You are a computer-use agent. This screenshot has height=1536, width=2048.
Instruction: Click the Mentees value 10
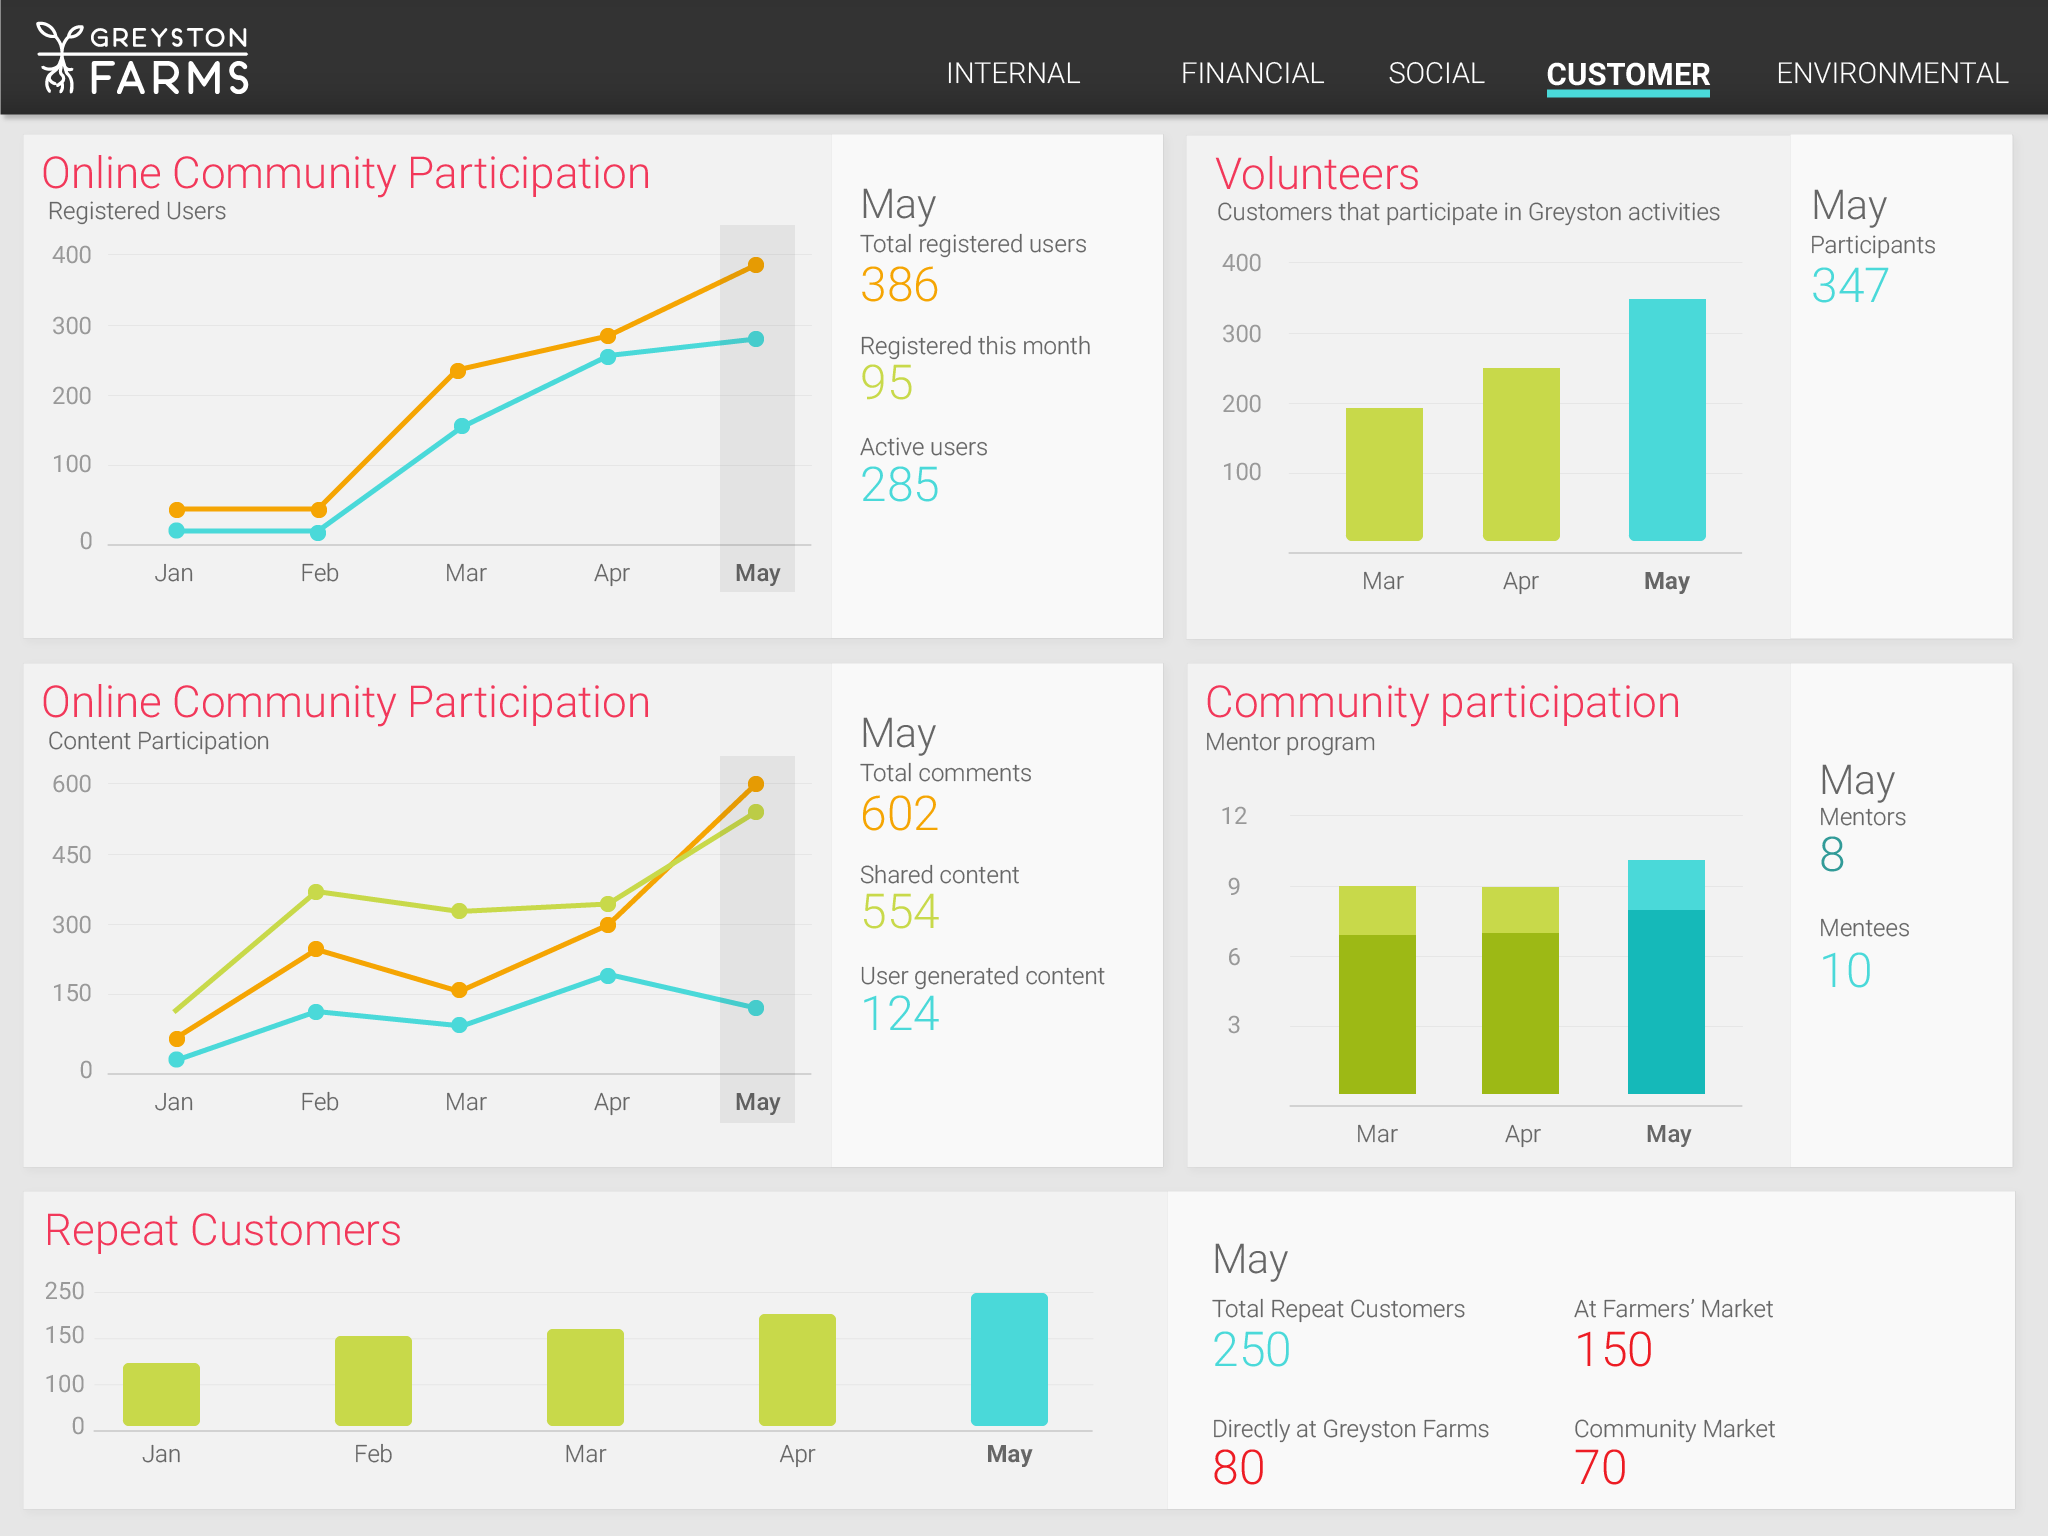coord(1845,971)
